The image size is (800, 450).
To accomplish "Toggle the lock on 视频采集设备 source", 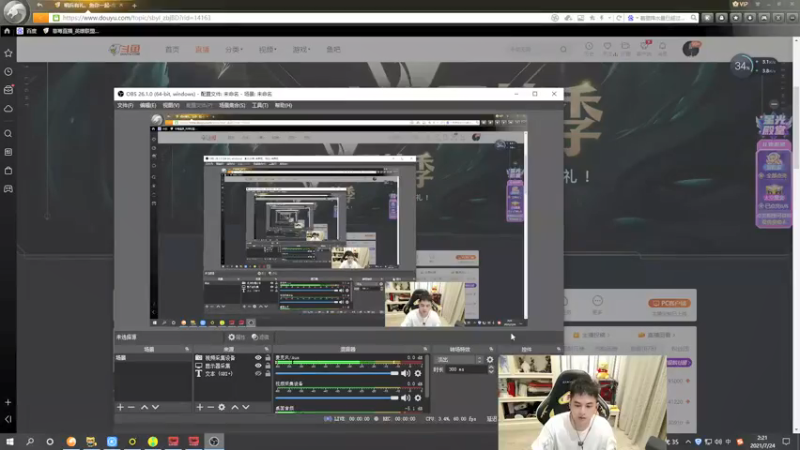I will (267, 358).
